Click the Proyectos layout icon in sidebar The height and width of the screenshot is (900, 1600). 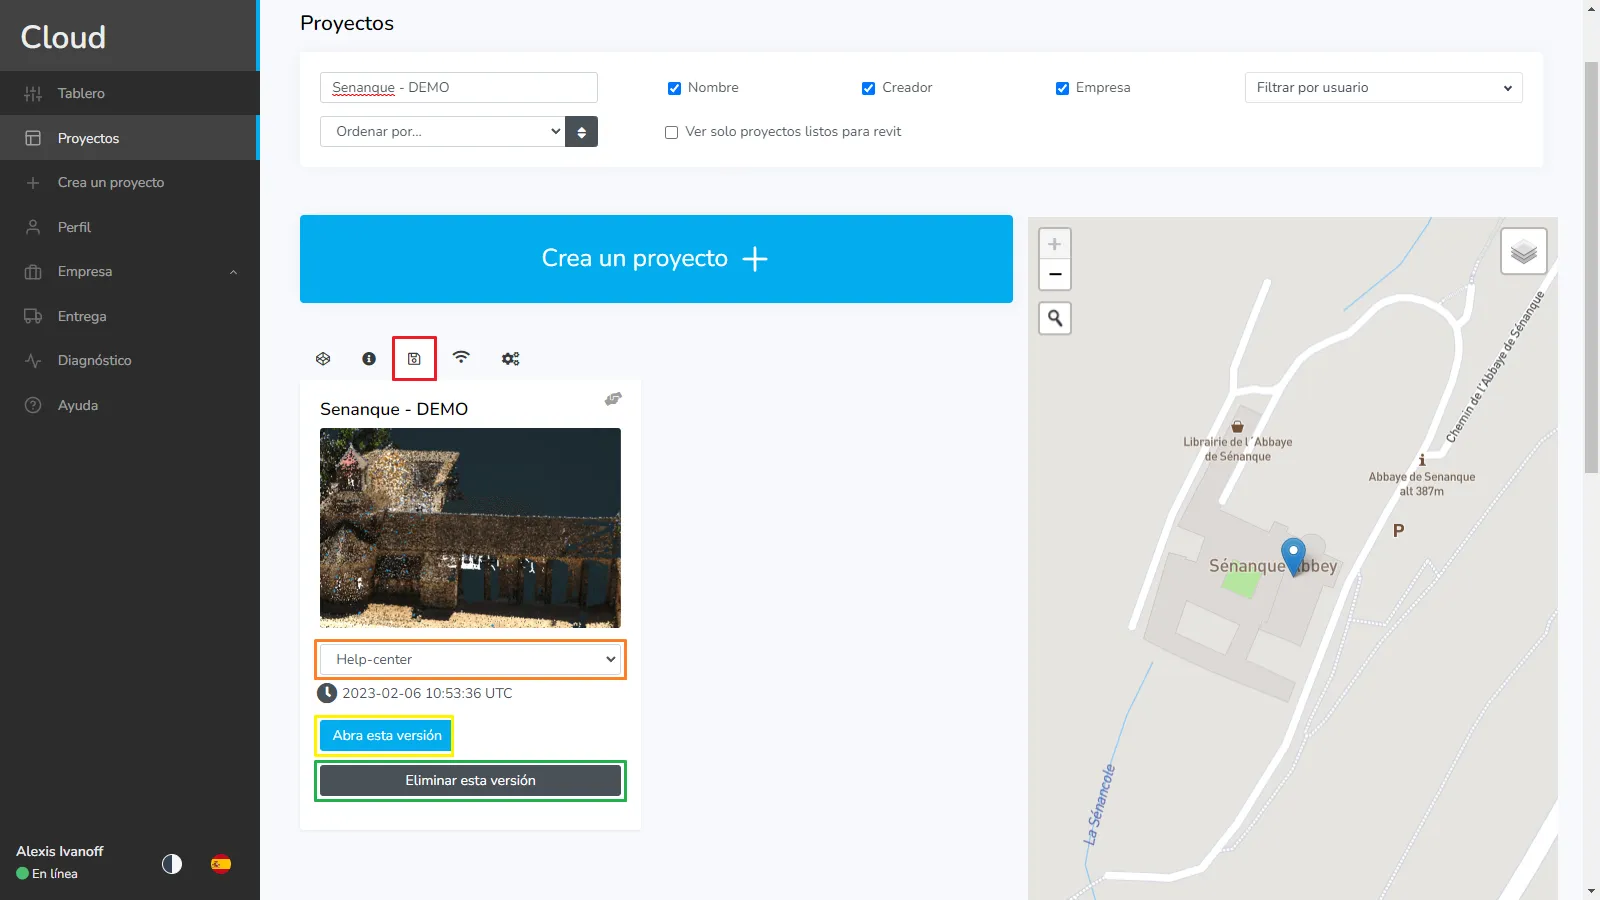click(x=33, y=138)
